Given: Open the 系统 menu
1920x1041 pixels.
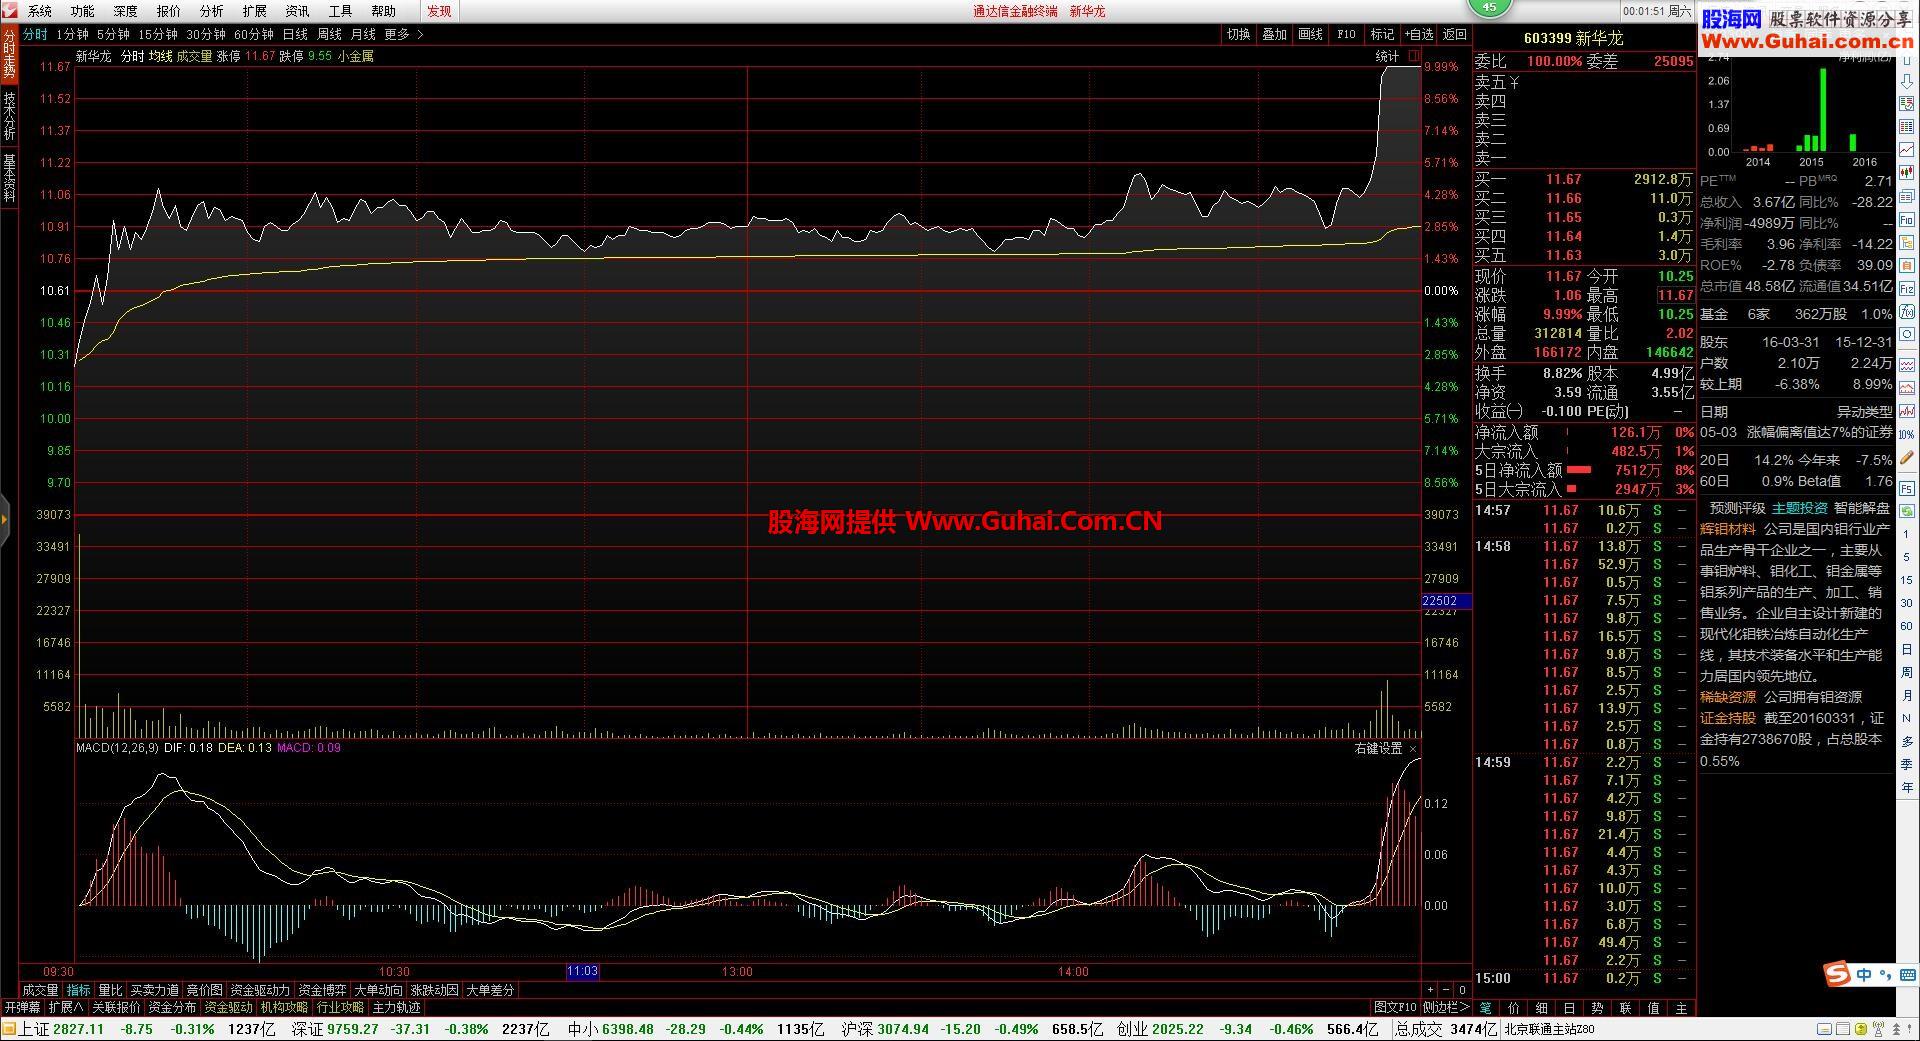Looking at the screenshot, I should pyautogui.click(x=40, y=11).
